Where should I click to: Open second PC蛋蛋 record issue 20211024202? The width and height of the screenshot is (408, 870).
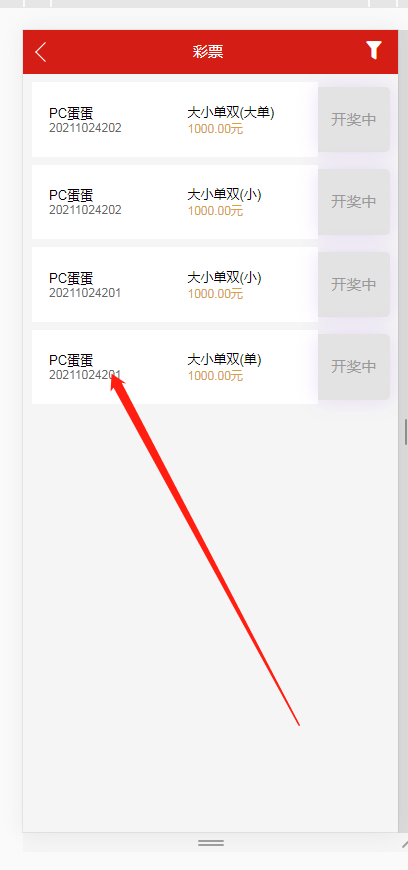[175, 202]
